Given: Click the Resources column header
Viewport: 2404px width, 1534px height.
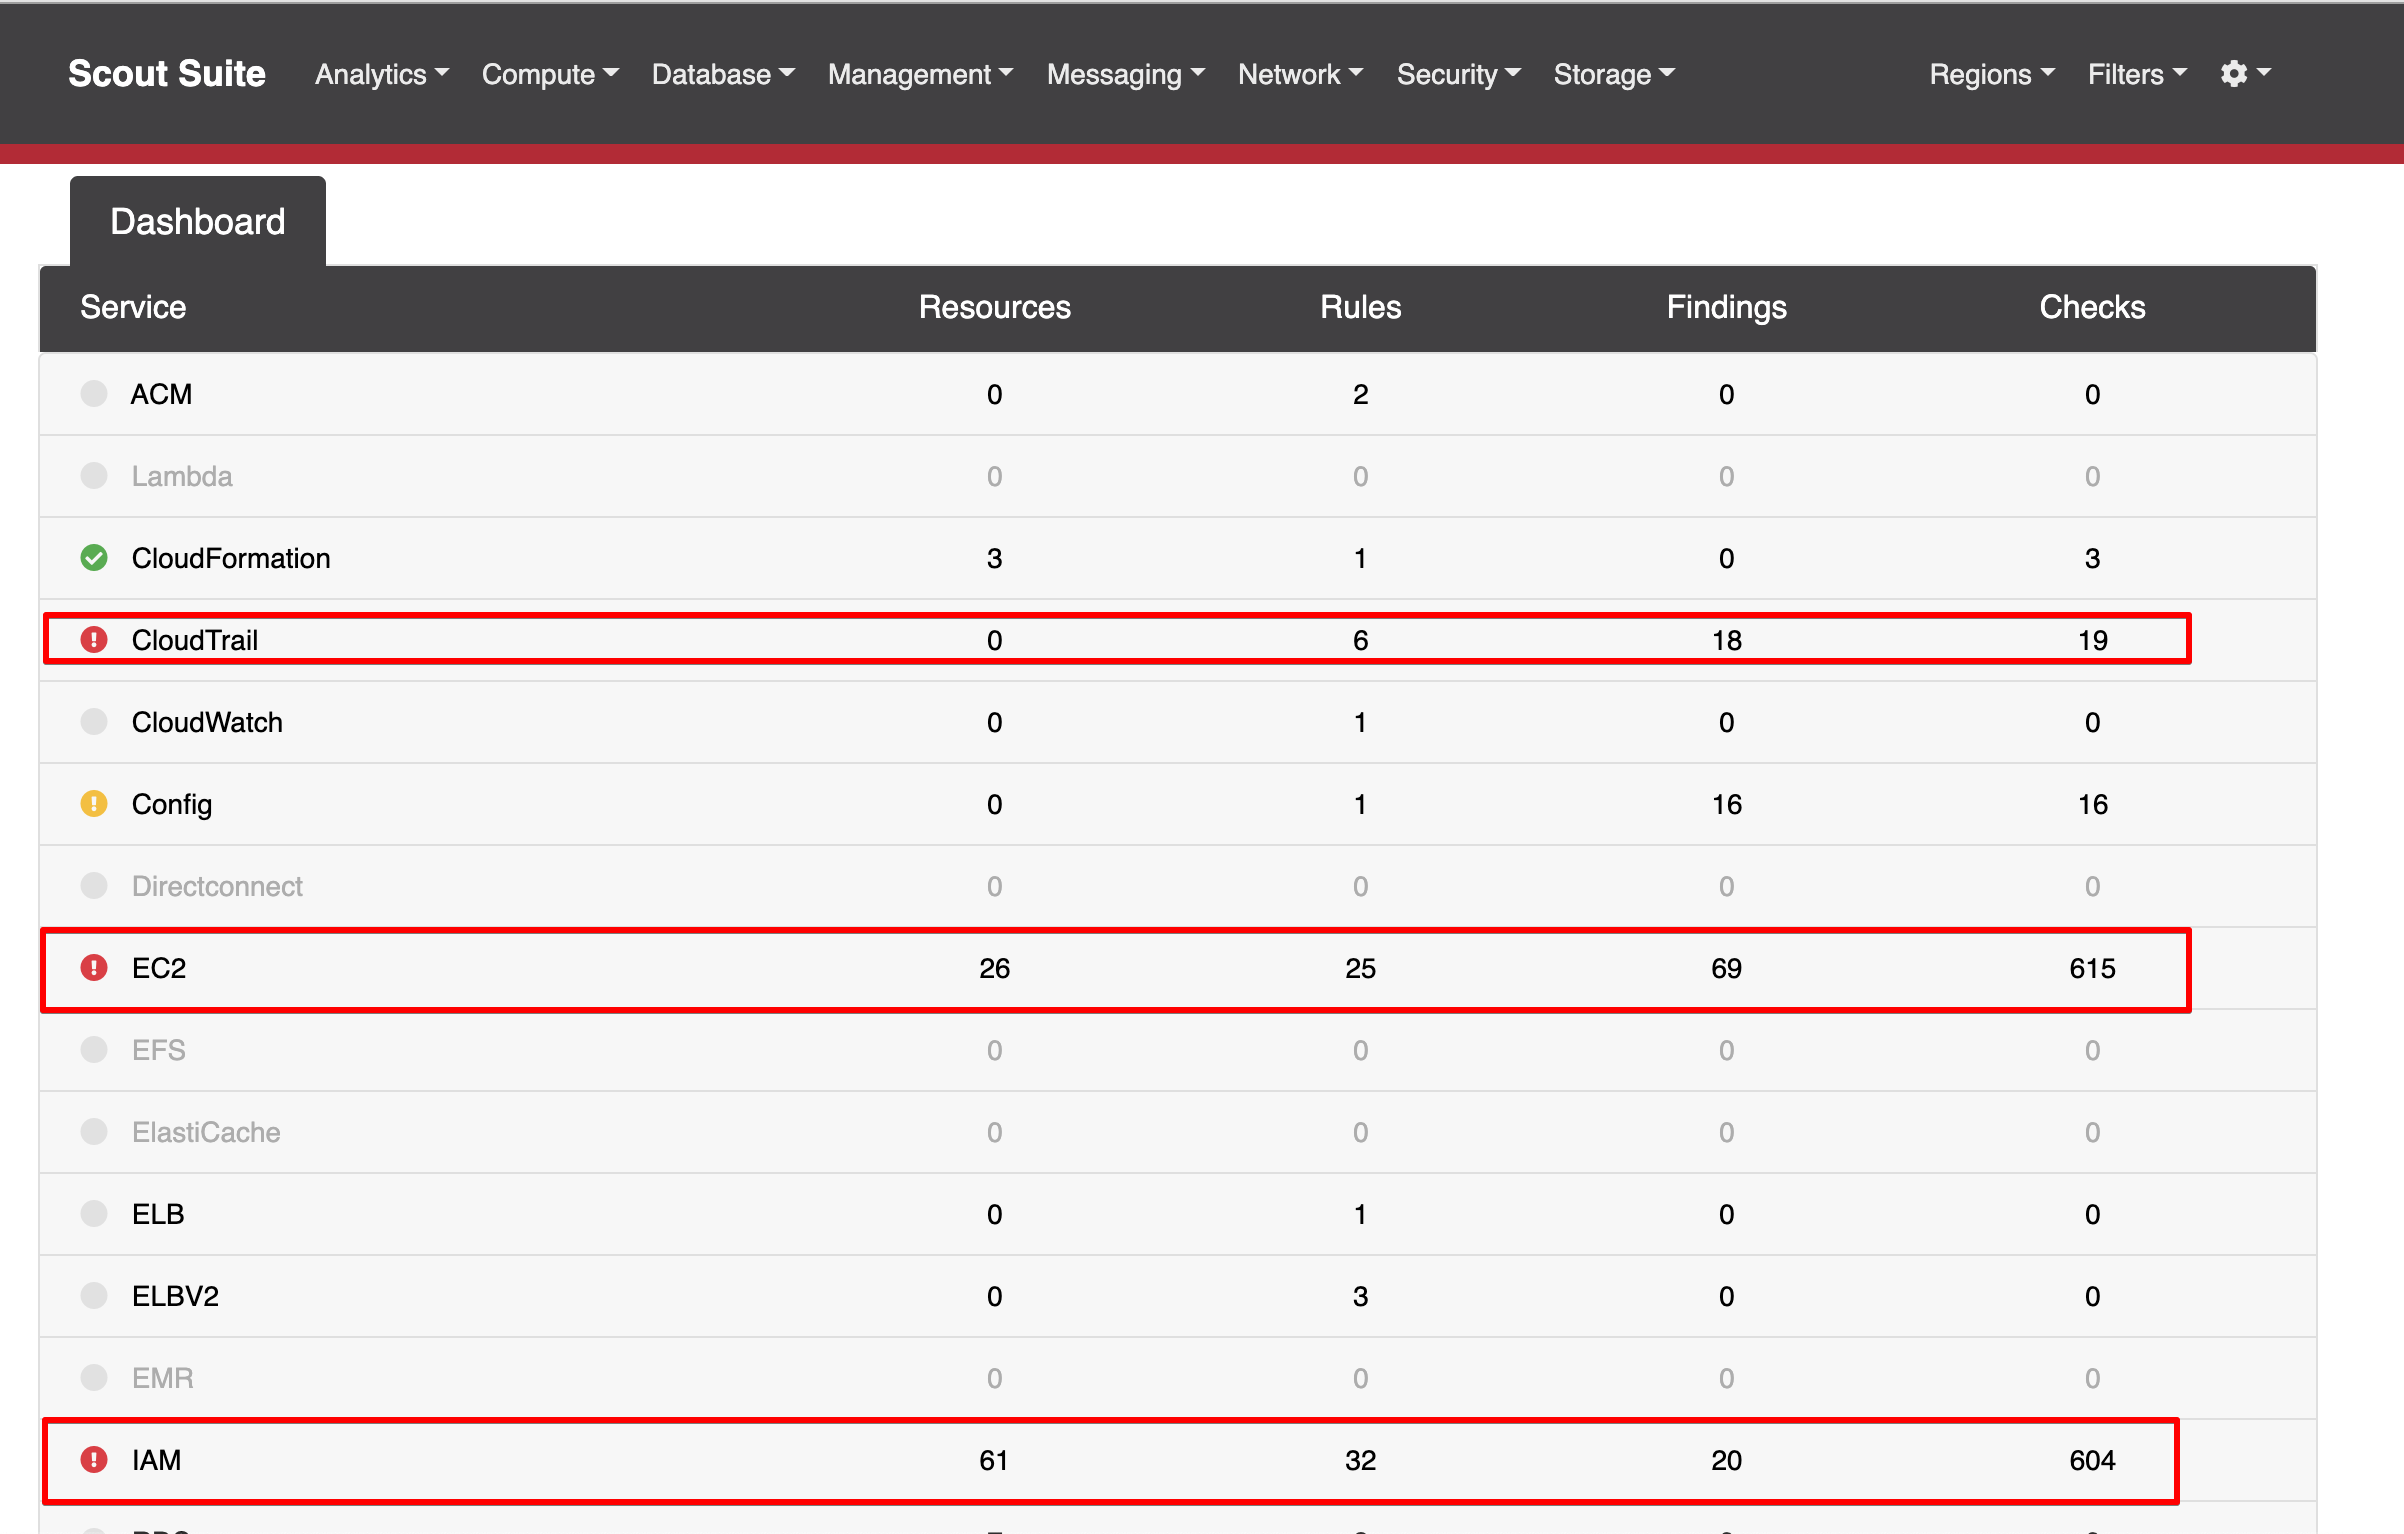Looking at the screenshot, I should (x=994, y=307).
